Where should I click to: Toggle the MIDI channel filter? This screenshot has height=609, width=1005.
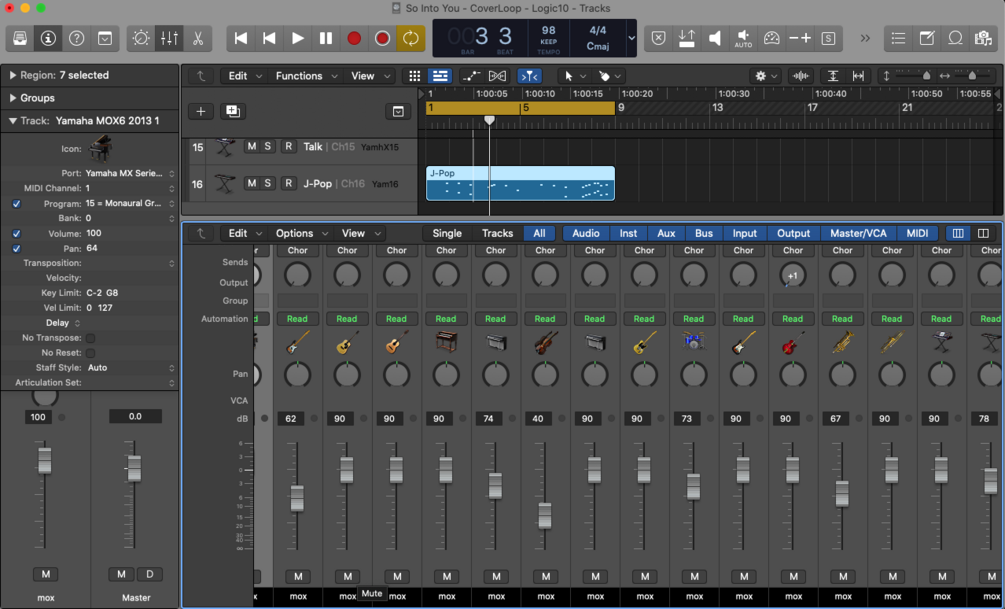(917, 233)
